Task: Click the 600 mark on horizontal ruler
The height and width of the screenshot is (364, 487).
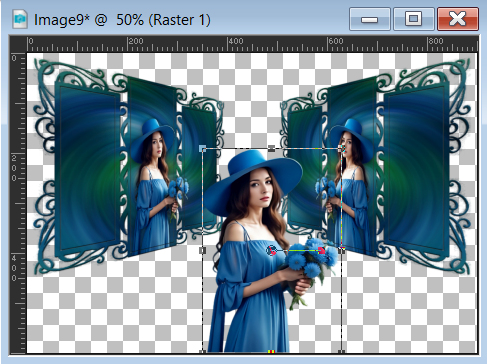Action: (336, 41)
